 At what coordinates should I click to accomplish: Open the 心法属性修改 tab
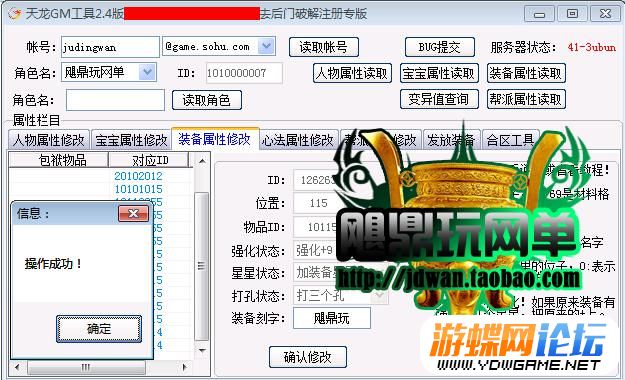[x=298, y=140]
